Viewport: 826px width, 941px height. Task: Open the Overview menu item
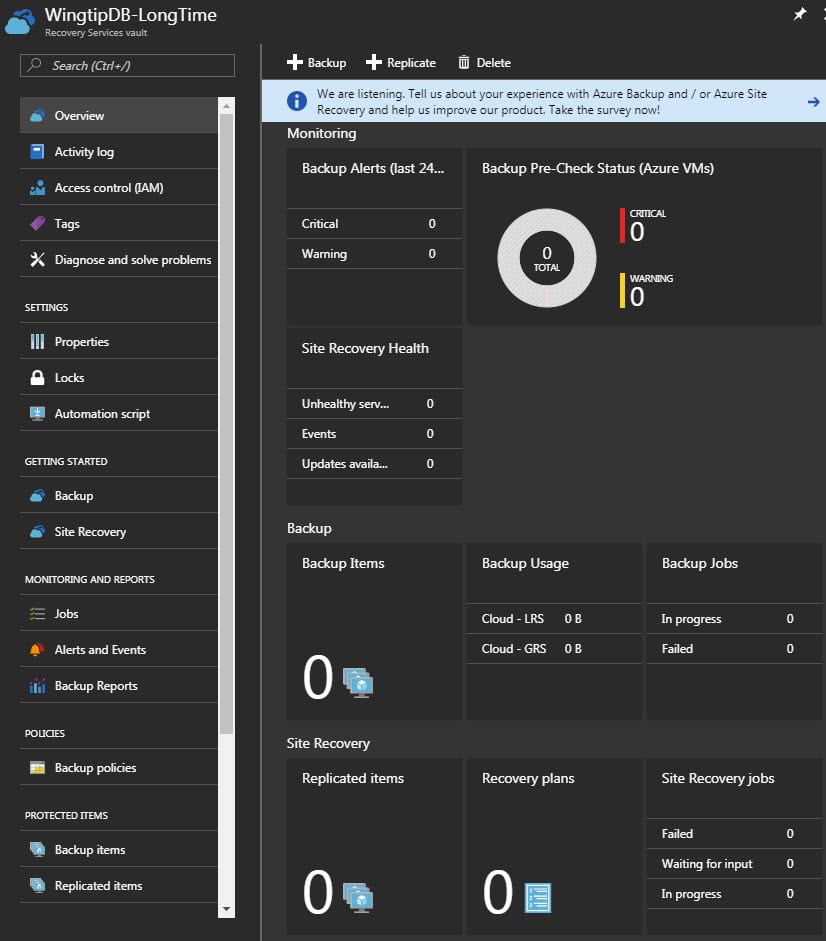[119, 115]
